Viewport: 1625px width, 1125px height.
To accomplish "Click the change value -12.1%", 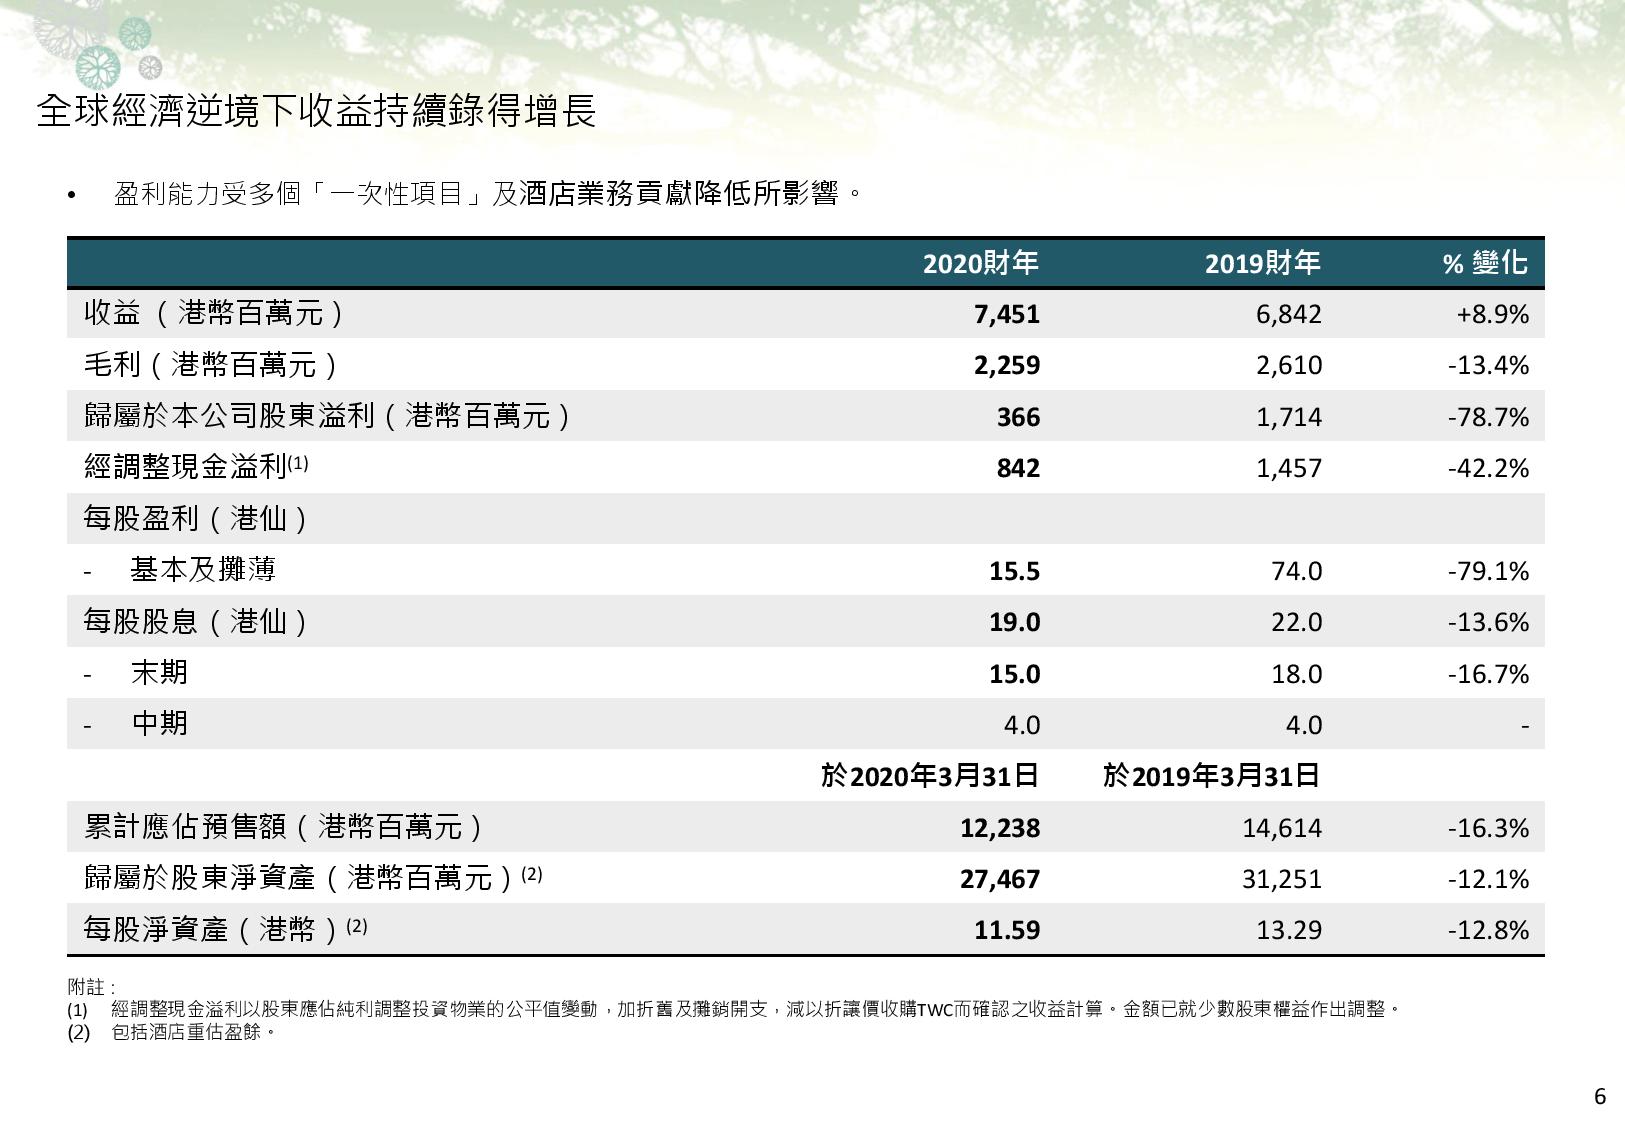I will [1489, 879].
